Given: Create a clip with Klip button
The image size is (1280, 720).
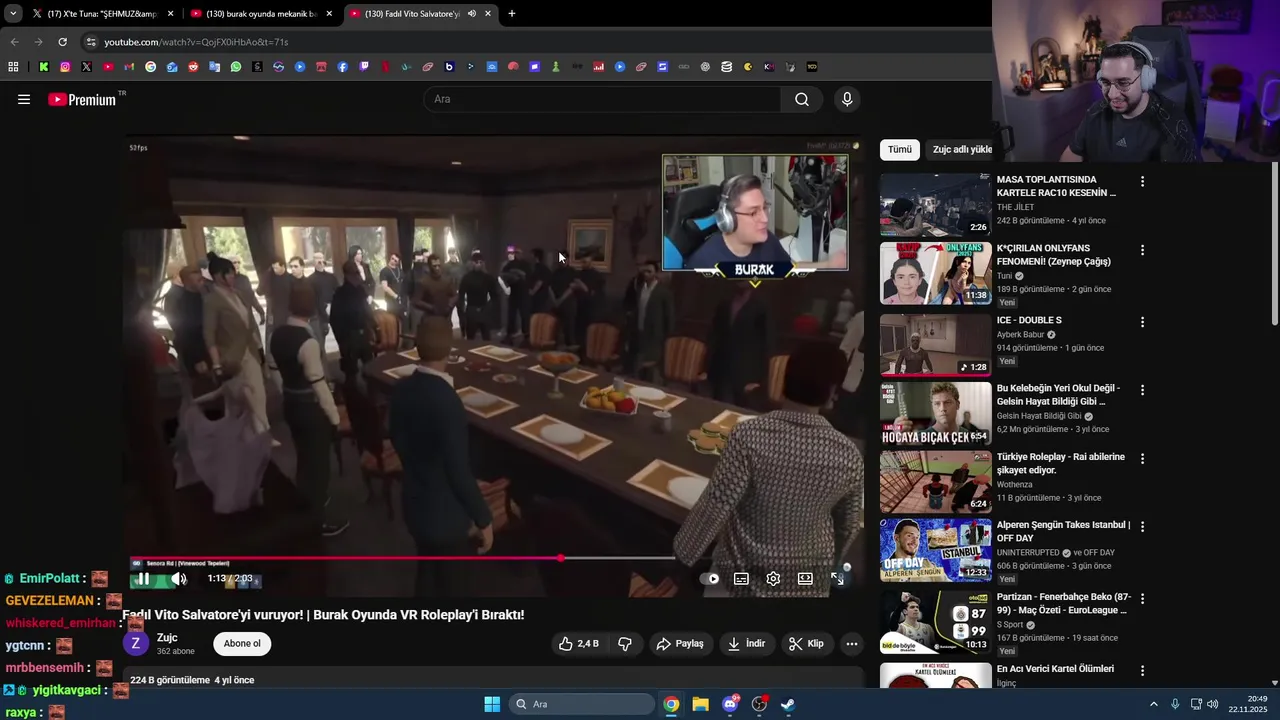Looking at the screenshot, I should coord(806,644).
